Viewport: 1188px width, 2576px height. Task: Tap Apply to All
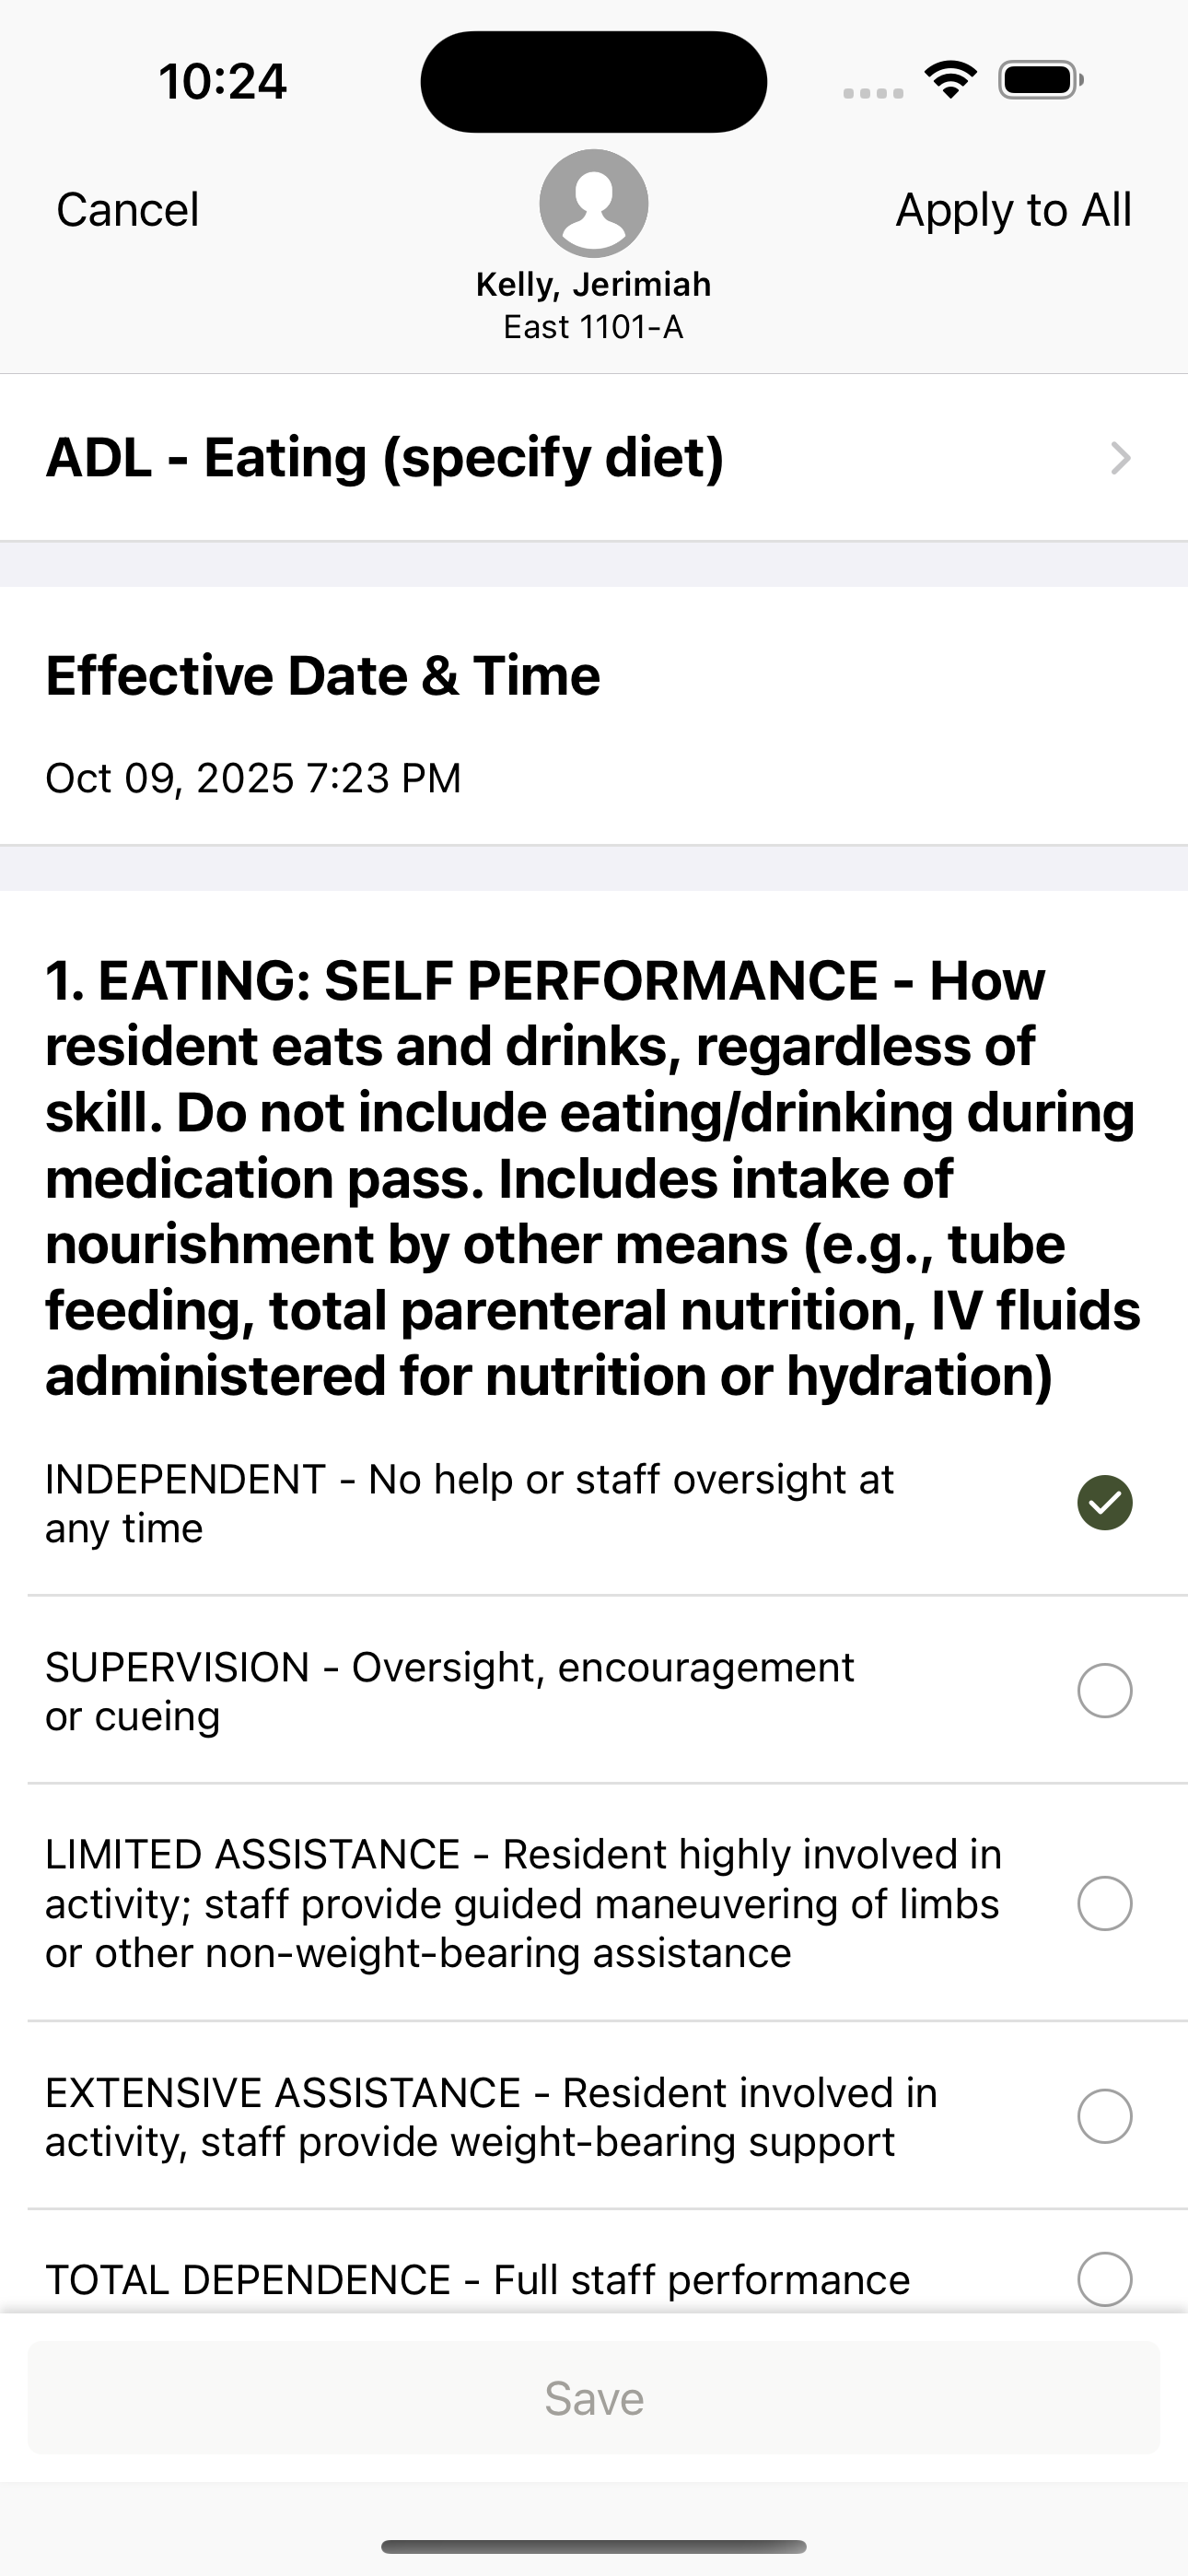(1013, 210)
